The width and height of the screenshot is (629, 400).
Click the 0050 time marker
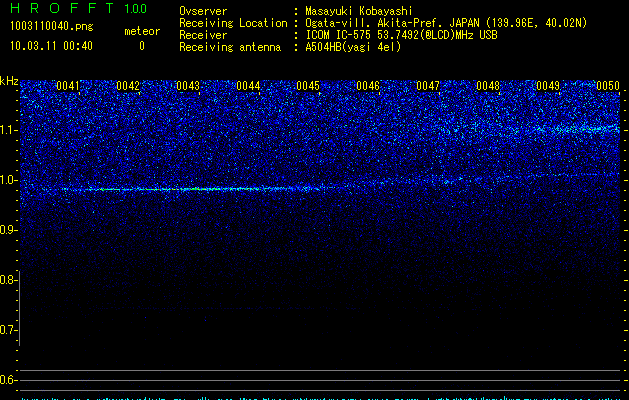[x=608, y=86]
